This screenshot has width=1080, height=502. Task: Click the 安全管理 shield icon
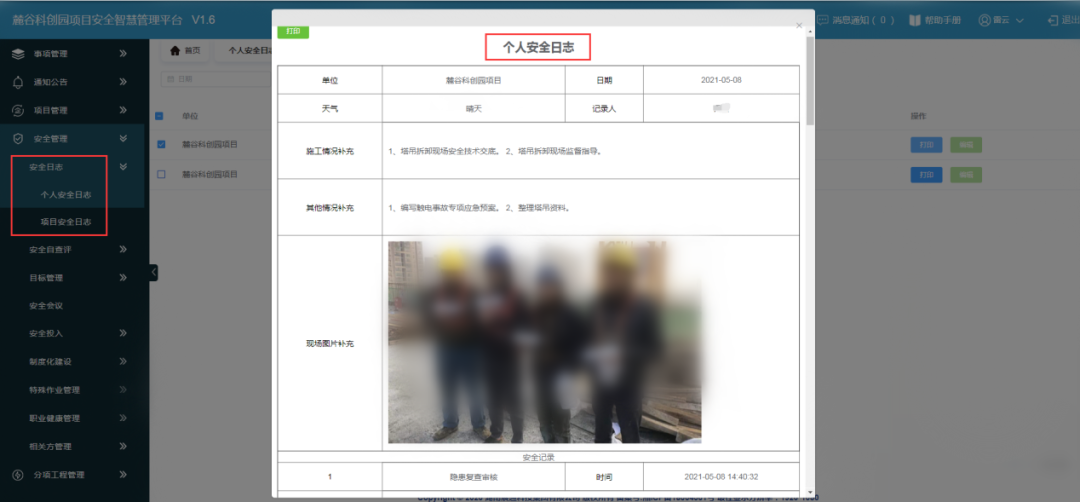coord(19,138)
